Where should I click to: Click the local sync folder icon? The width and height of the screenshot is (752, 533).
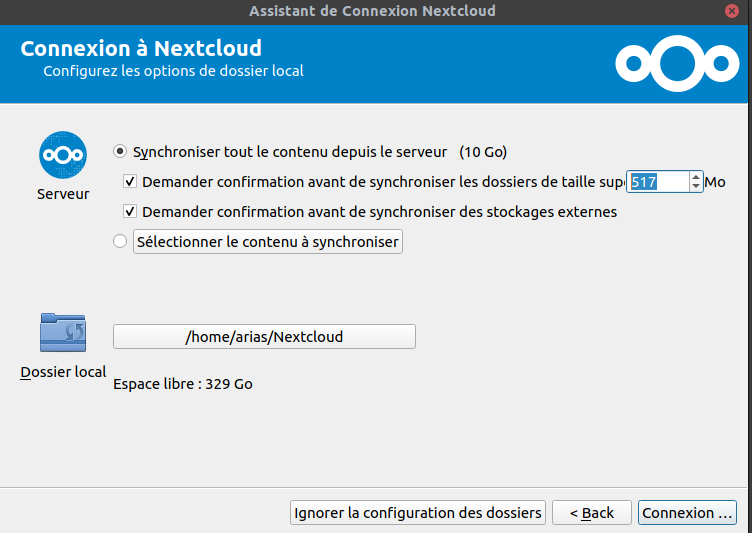point(63,332)
